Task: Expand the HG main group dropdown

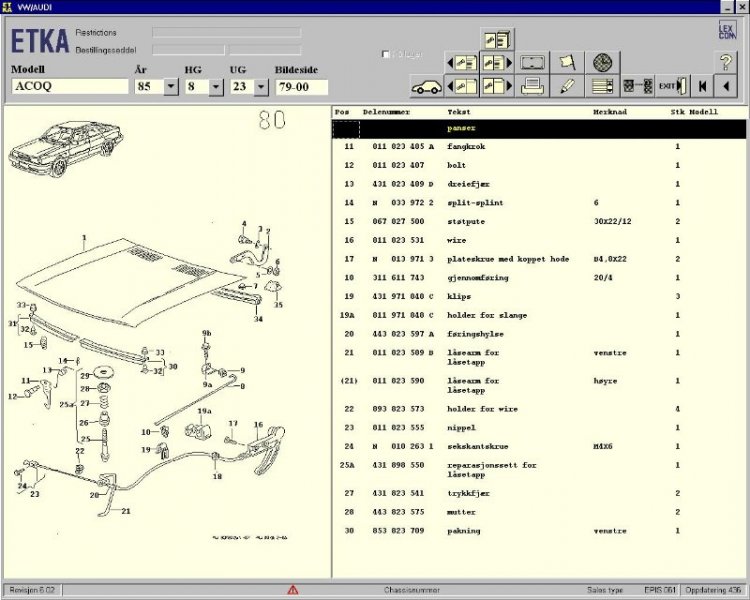Action: [x=216, y=87]
